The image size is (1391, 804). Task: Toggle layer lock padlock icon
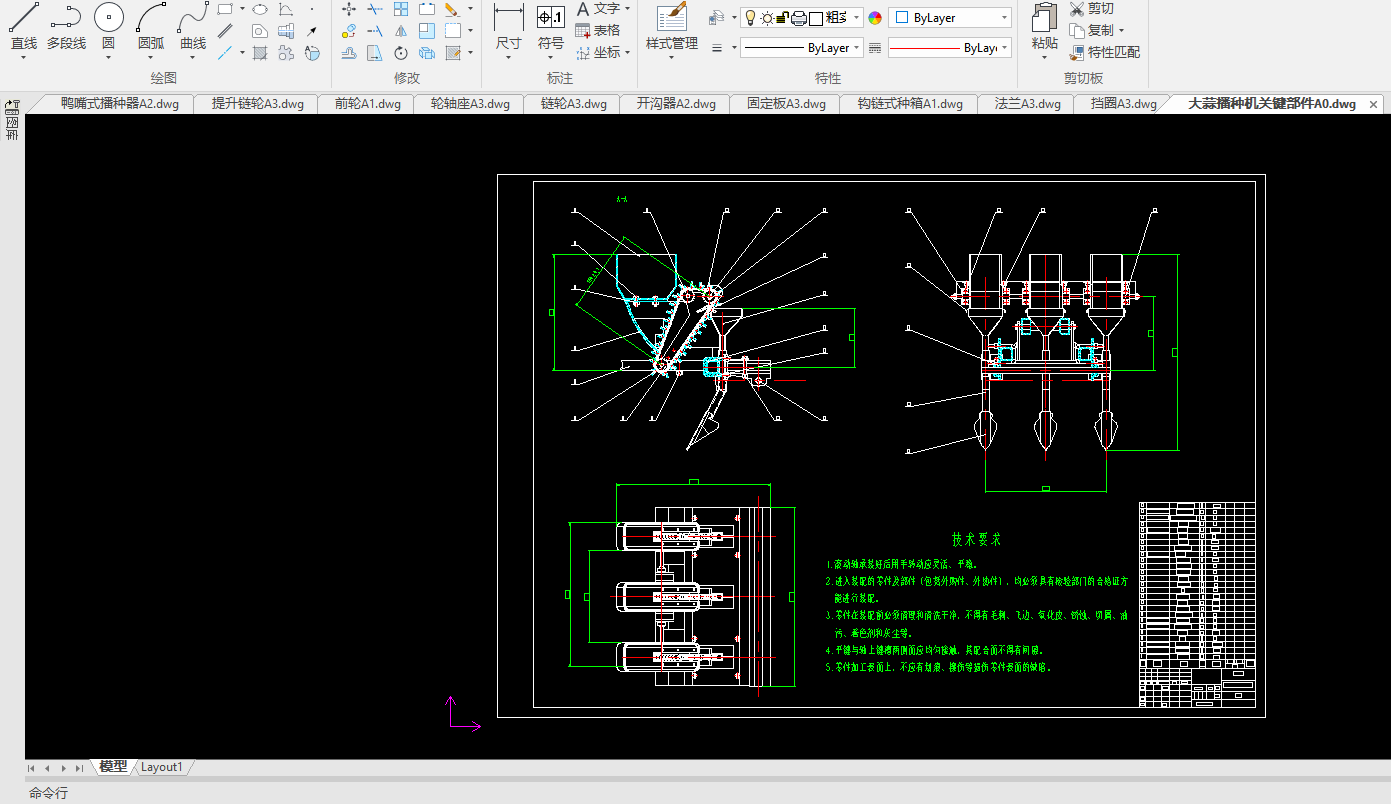783,18
